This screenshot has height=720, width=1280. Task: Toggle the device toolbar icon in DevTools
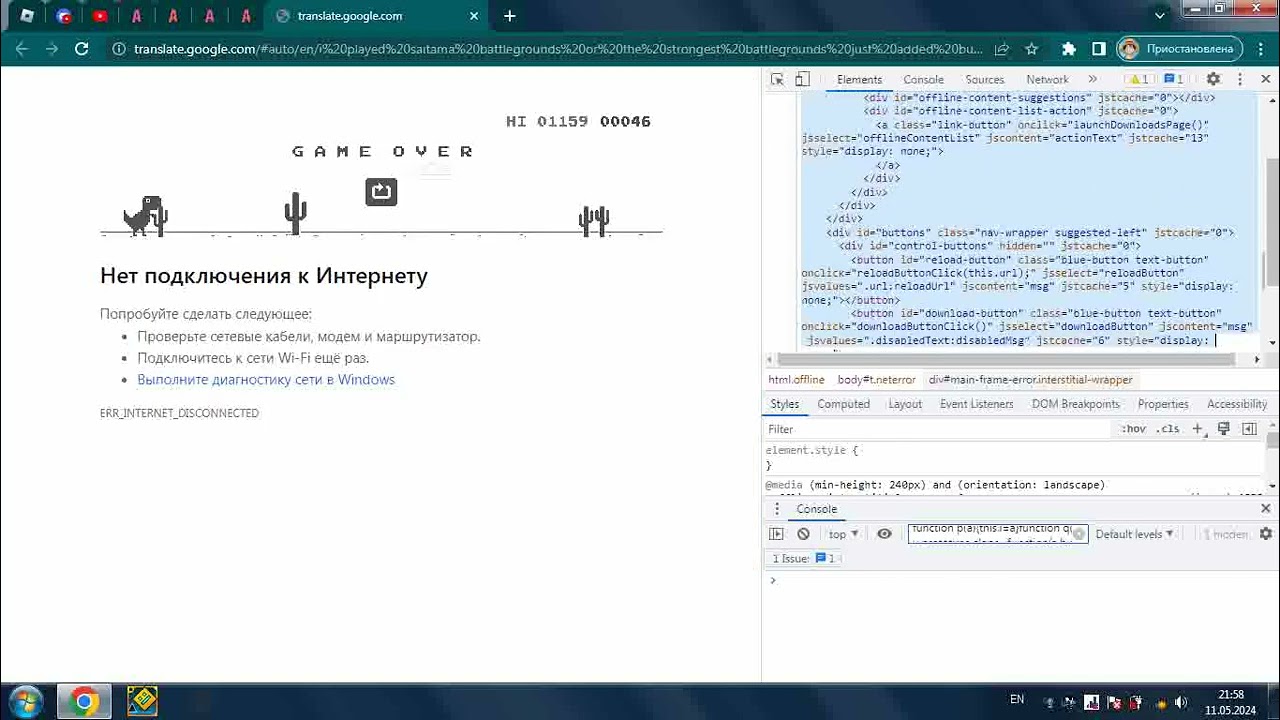click(x=802, y=79)
